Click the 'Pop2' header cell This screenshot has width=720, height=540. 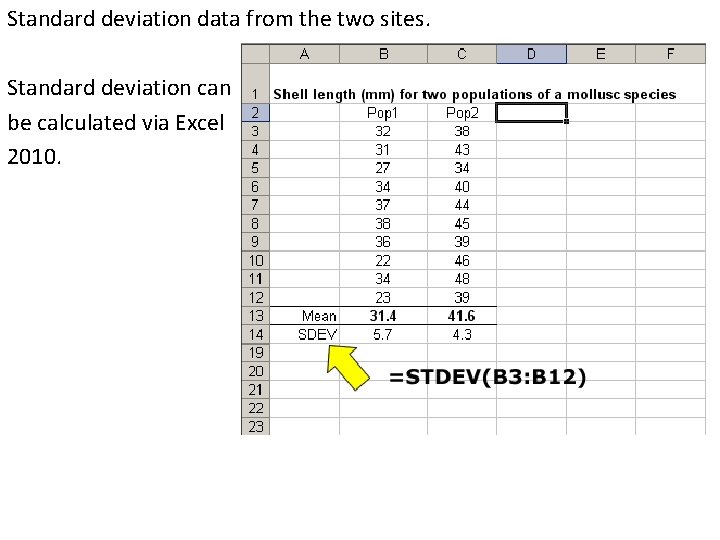[x=462, y=112]
